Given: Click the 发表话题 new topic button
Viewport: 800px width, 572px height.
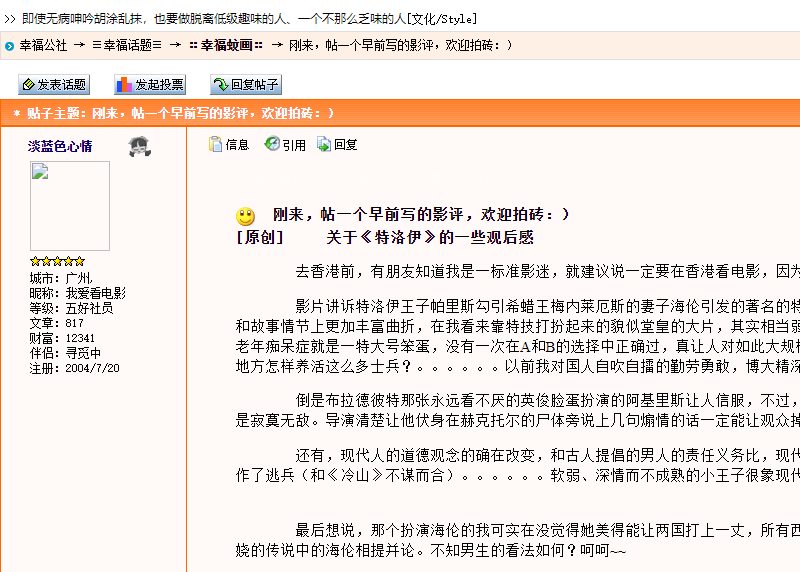Looking at the screenshot, I should point(54,84).
